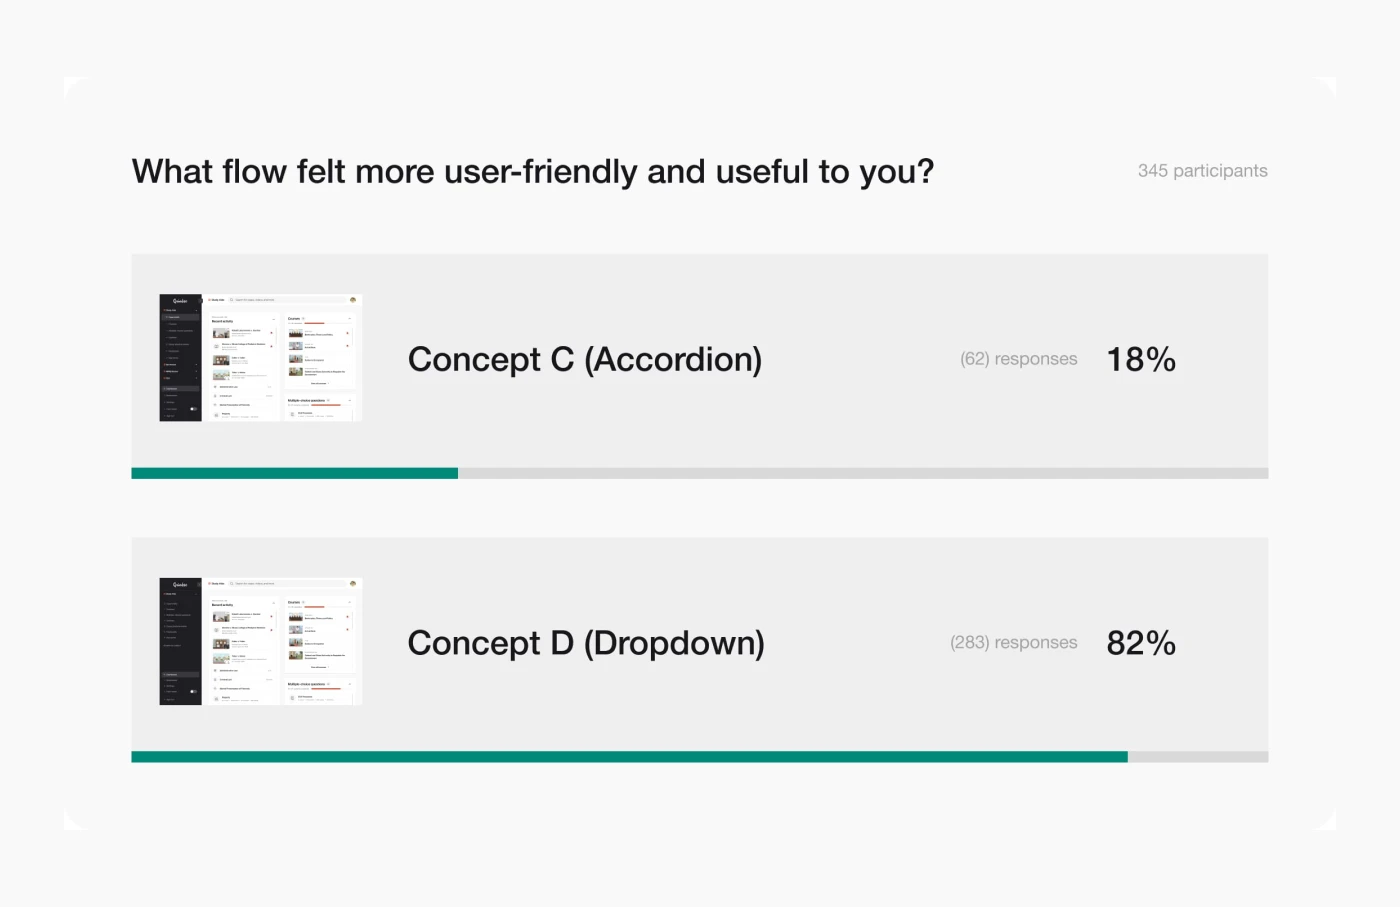
Task: Click grey unfilled portion of Concept C bar
Action: coord(862,473)
